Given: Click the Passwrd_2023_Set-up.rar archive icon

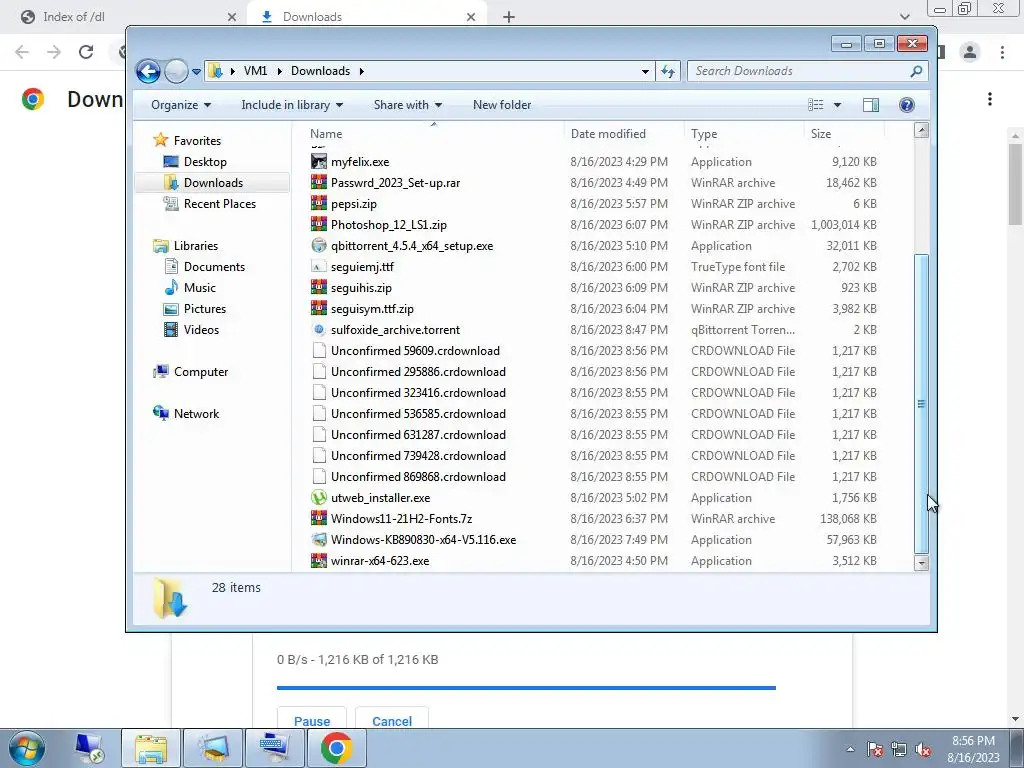Looking at the screenshot, I should pos(319,182).
